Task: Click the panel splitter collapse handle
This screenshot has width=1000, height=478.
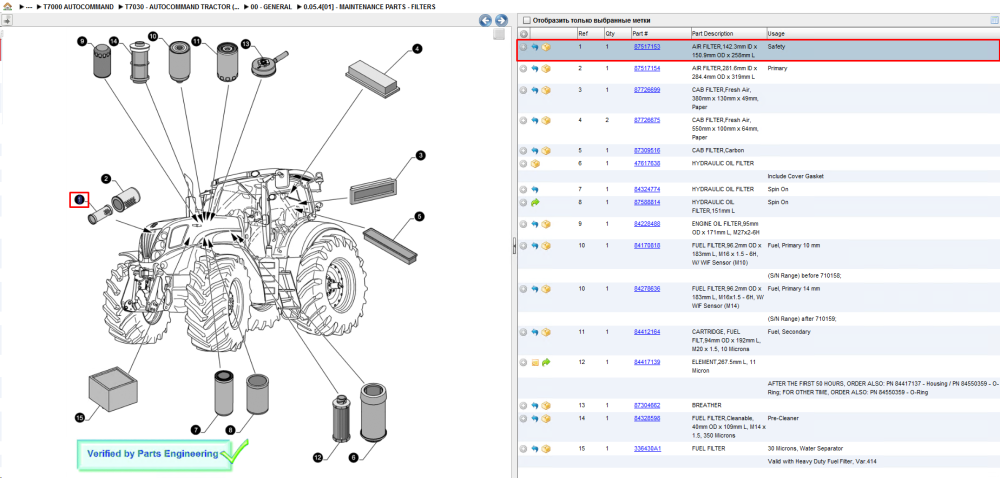Action: pyautogui.click(x=513, y=247)
